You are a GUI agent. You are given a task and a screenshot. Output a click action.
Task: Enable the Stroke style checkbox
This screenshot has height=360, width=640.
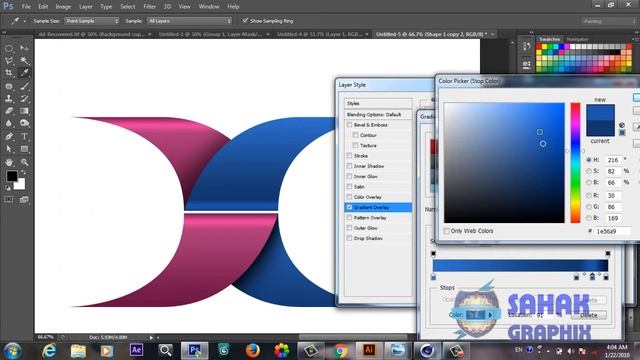349,156
